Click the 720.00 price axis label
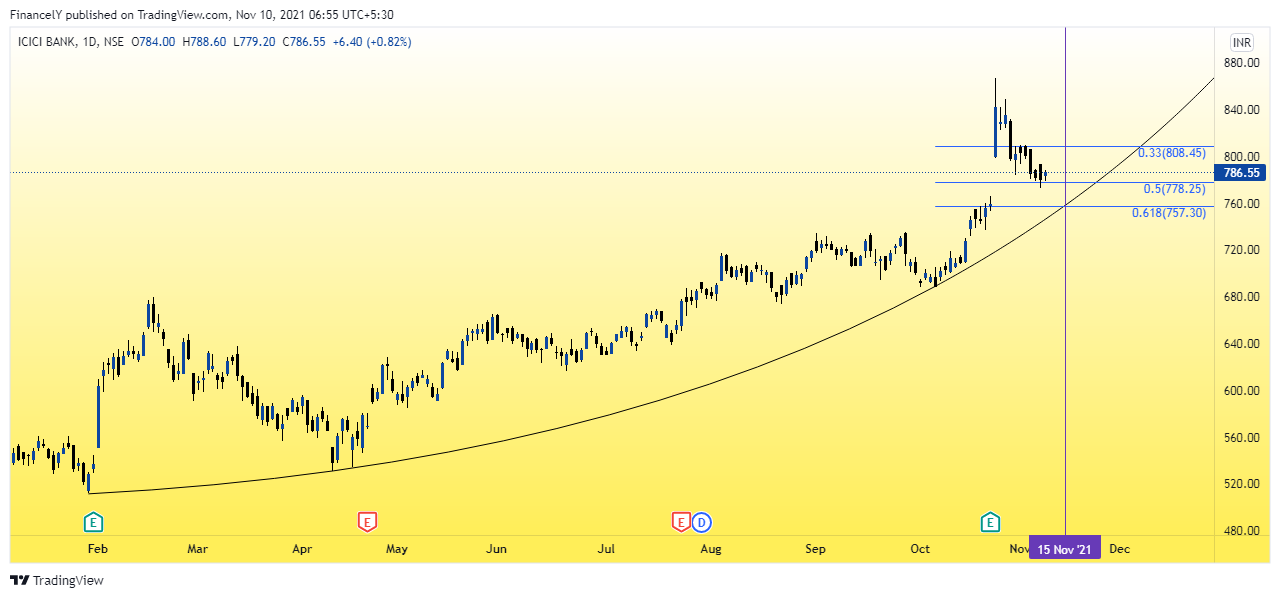The height and width of the screenshot is (598, 1280). coord(1240,250)
